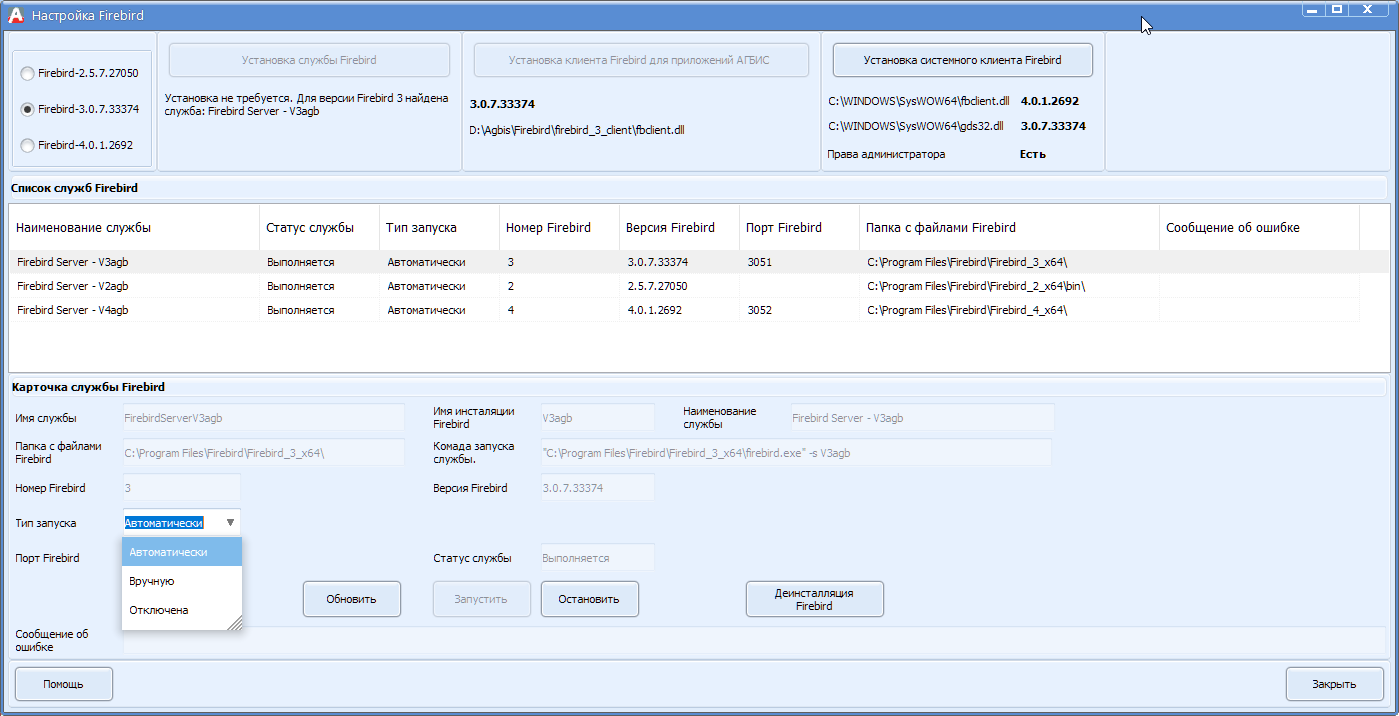Sort by Порт Firebird column header
The image size is (1399, 716).
(800, 227)
